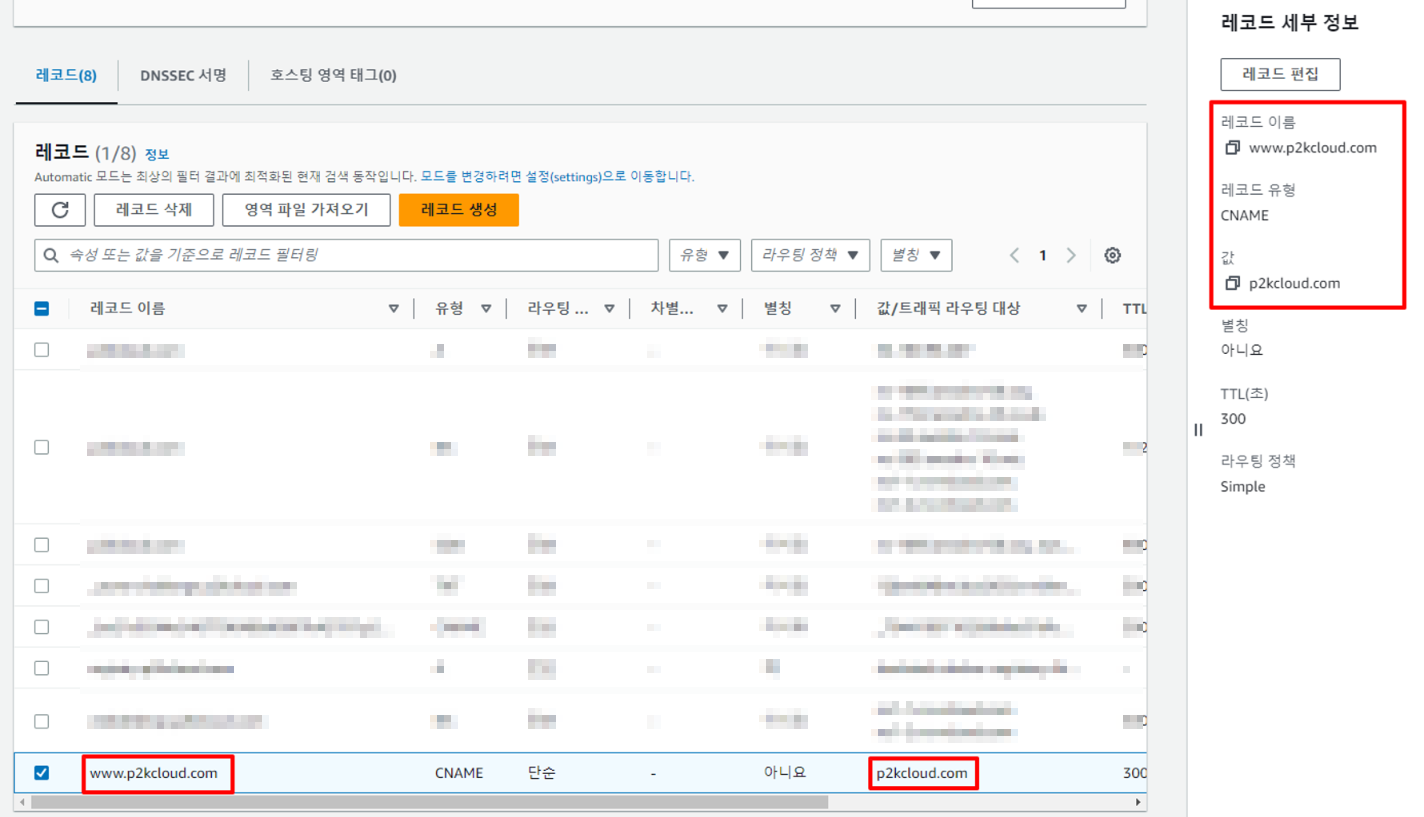The height and width of the screenshot is (817, 1424).
Task: Click 레코드 삭제 button
Action: 153,210
